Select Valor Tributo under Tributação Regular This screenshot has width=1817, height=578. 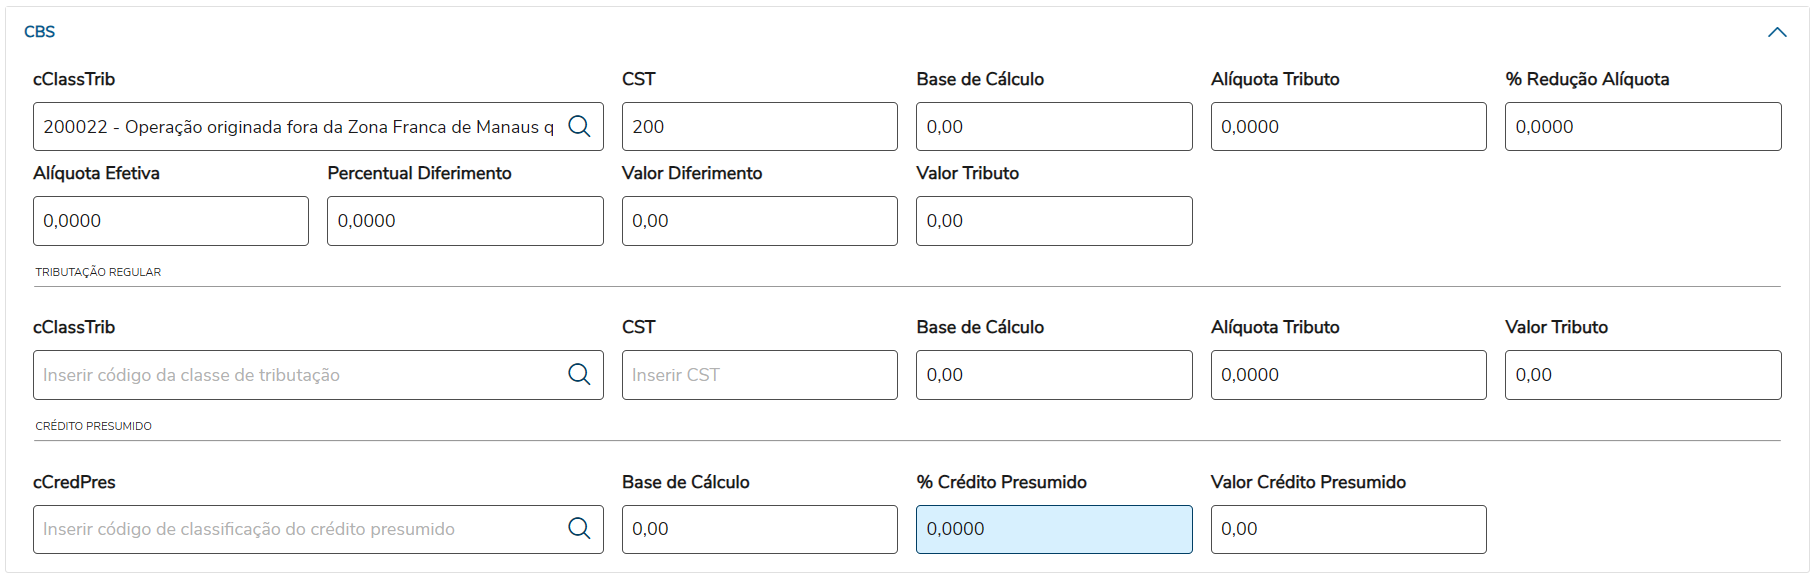(x=1642, y=375)
